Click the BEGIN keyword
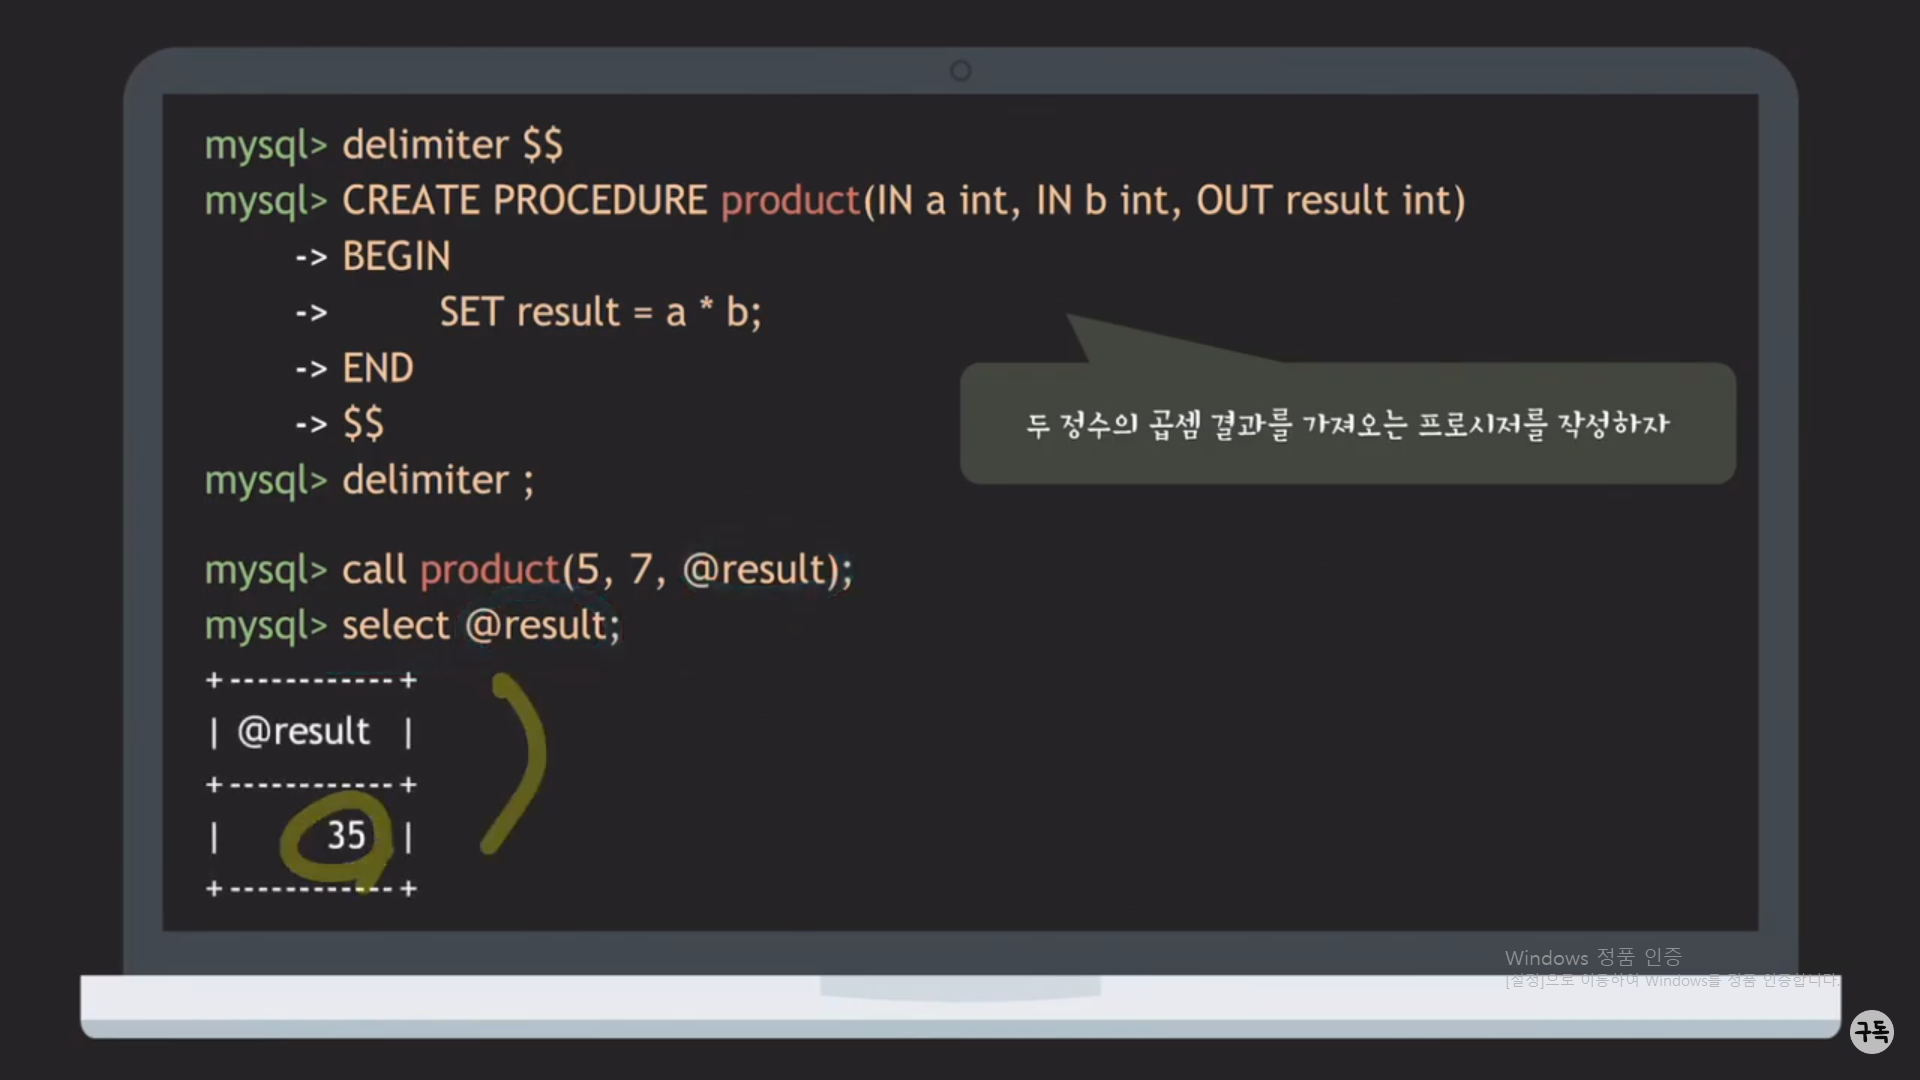The height and width of the screenshot is (1080, 1920). tap(396, 257)
